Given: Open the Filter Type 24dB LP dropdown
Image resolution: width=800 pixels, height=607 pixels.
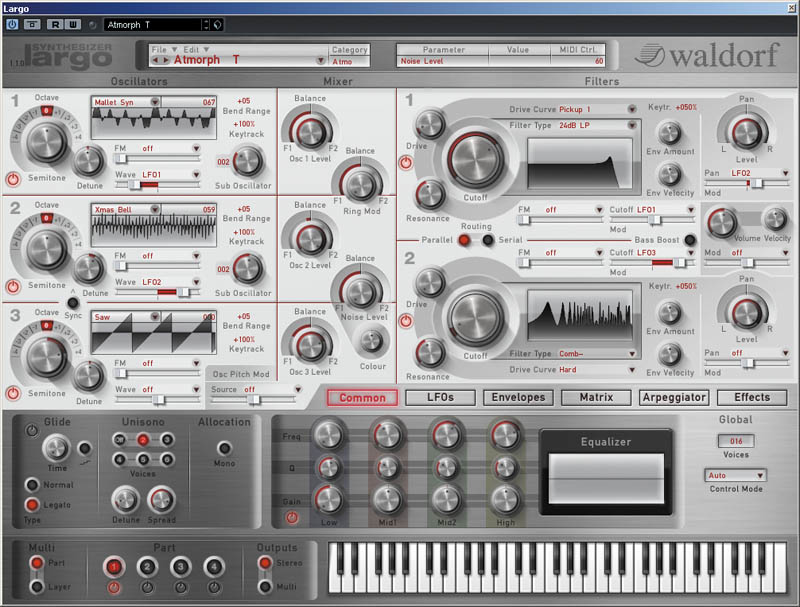Looking at the screenshot, I should pos(632,125).
